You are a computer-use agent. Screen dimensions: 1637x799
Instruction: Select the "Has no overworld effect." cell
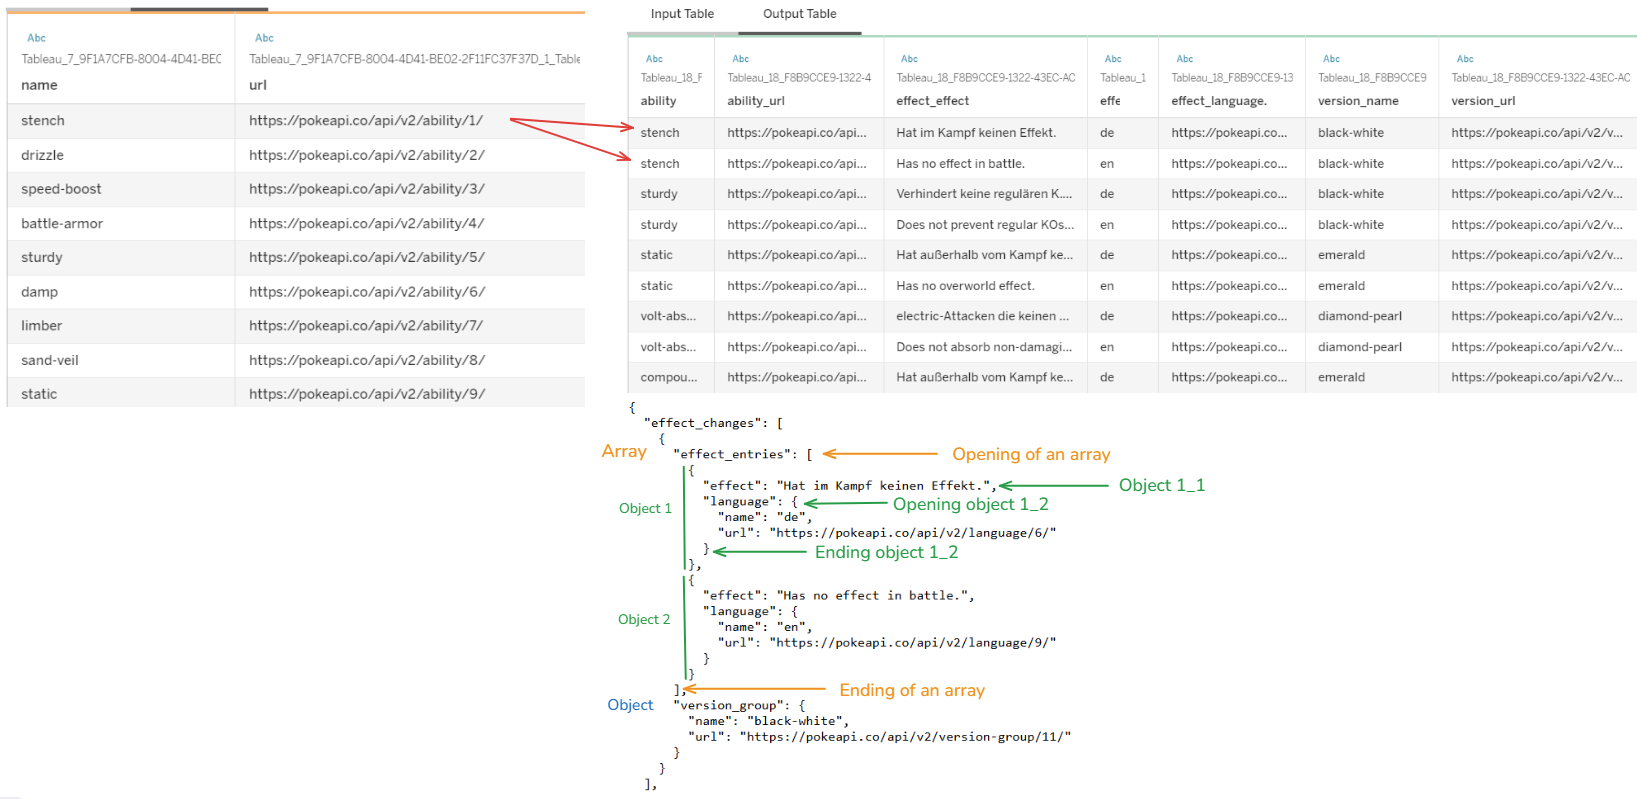tap(965, 286)
